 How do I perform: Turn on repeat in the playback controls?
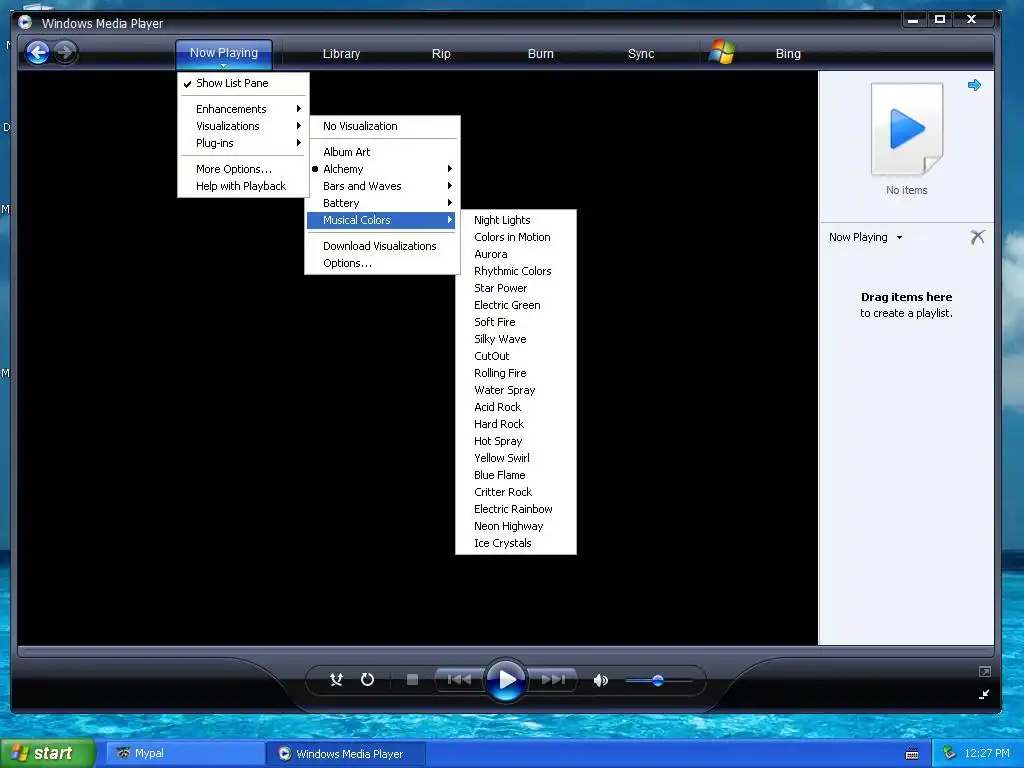point(368,680)
